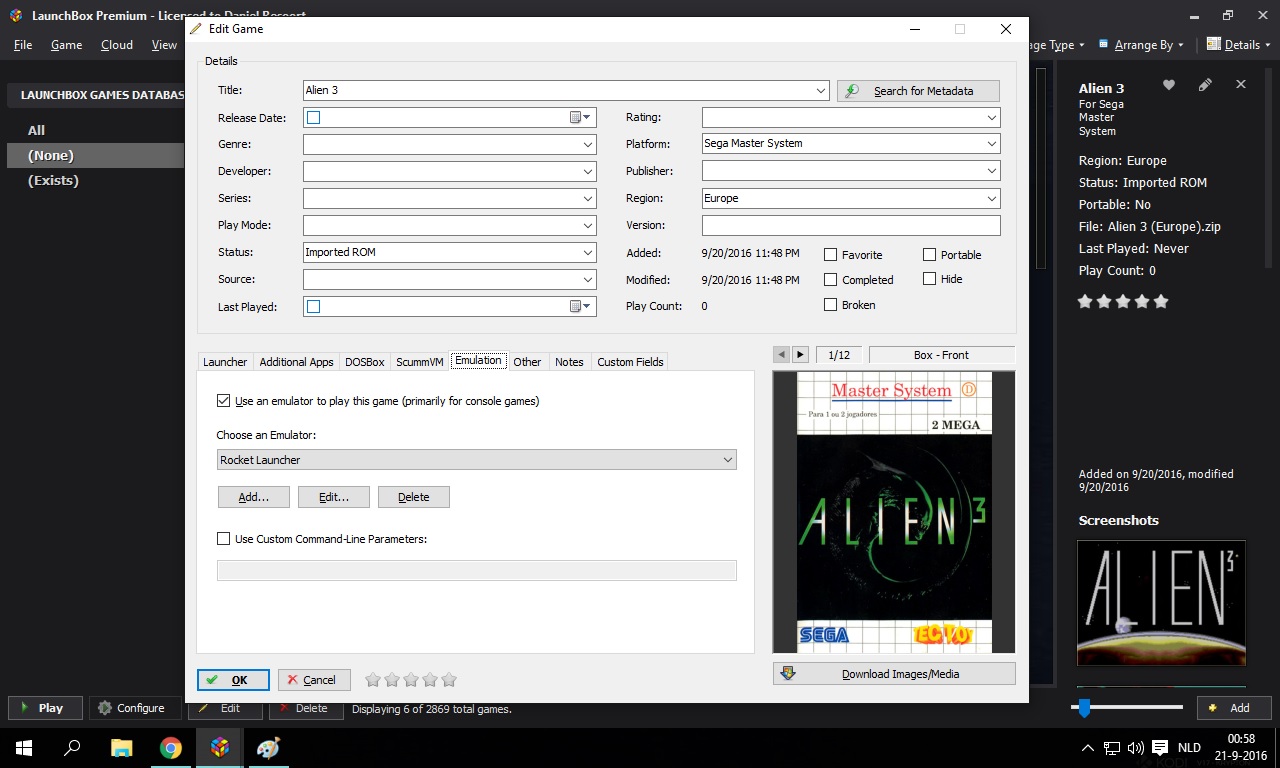Image resolution: width=1280 pixels, height=768 pixels.
Task: Click Download Images/Media button
Action: coord(894,674)
